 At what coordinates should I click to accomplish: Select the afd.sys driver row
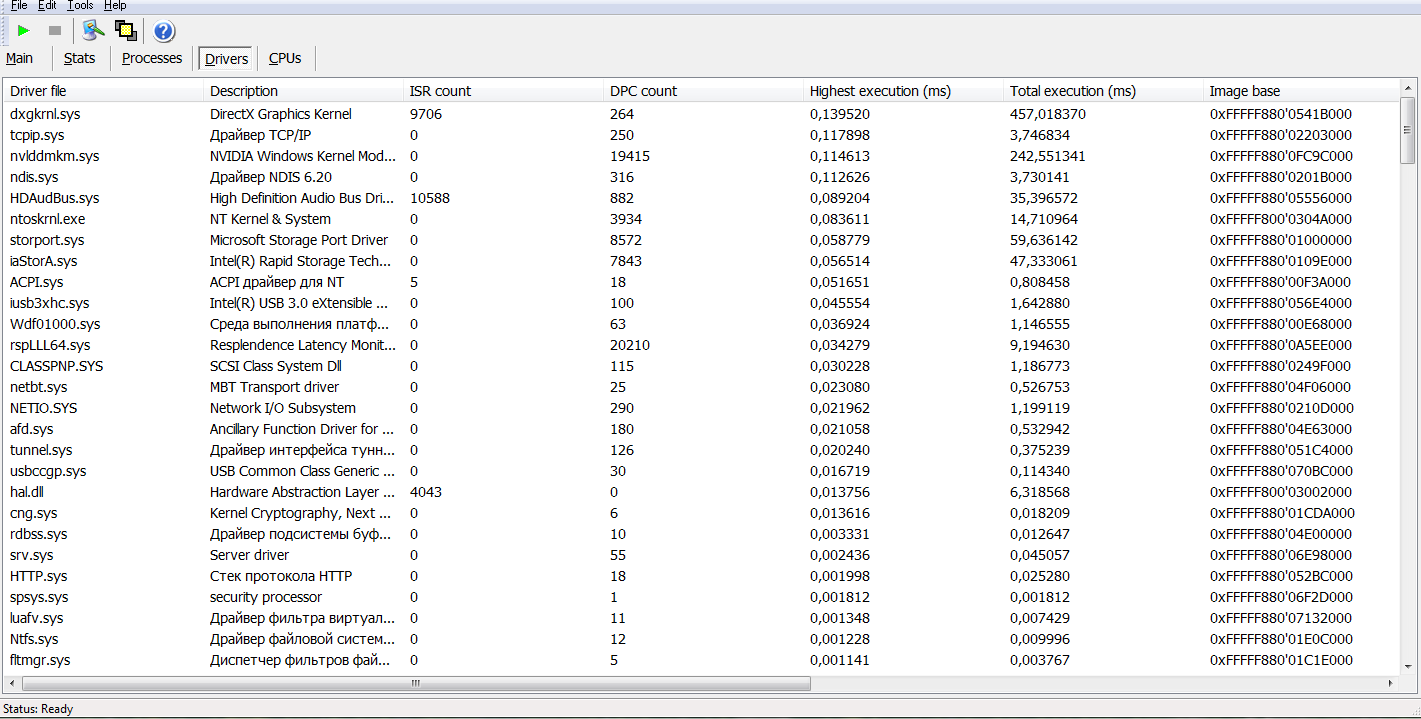(x=700, y=429)
